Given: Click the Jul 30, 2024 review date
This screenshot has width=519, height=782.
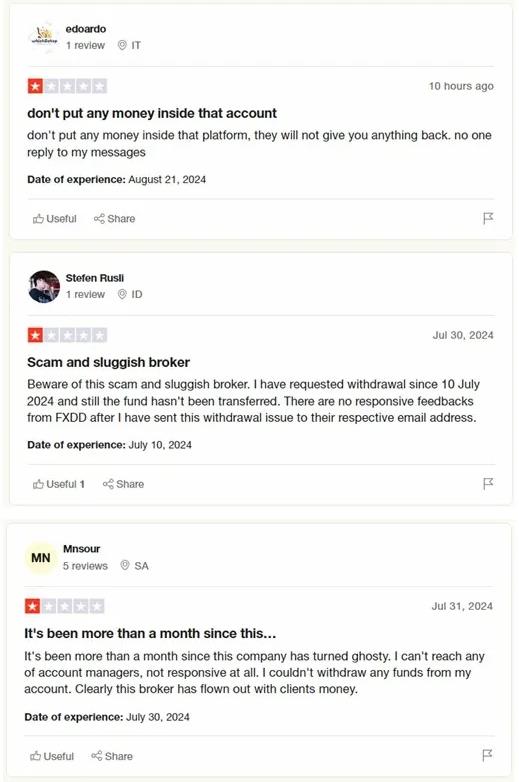Looking at the screenshot, I should coord(463,335).
